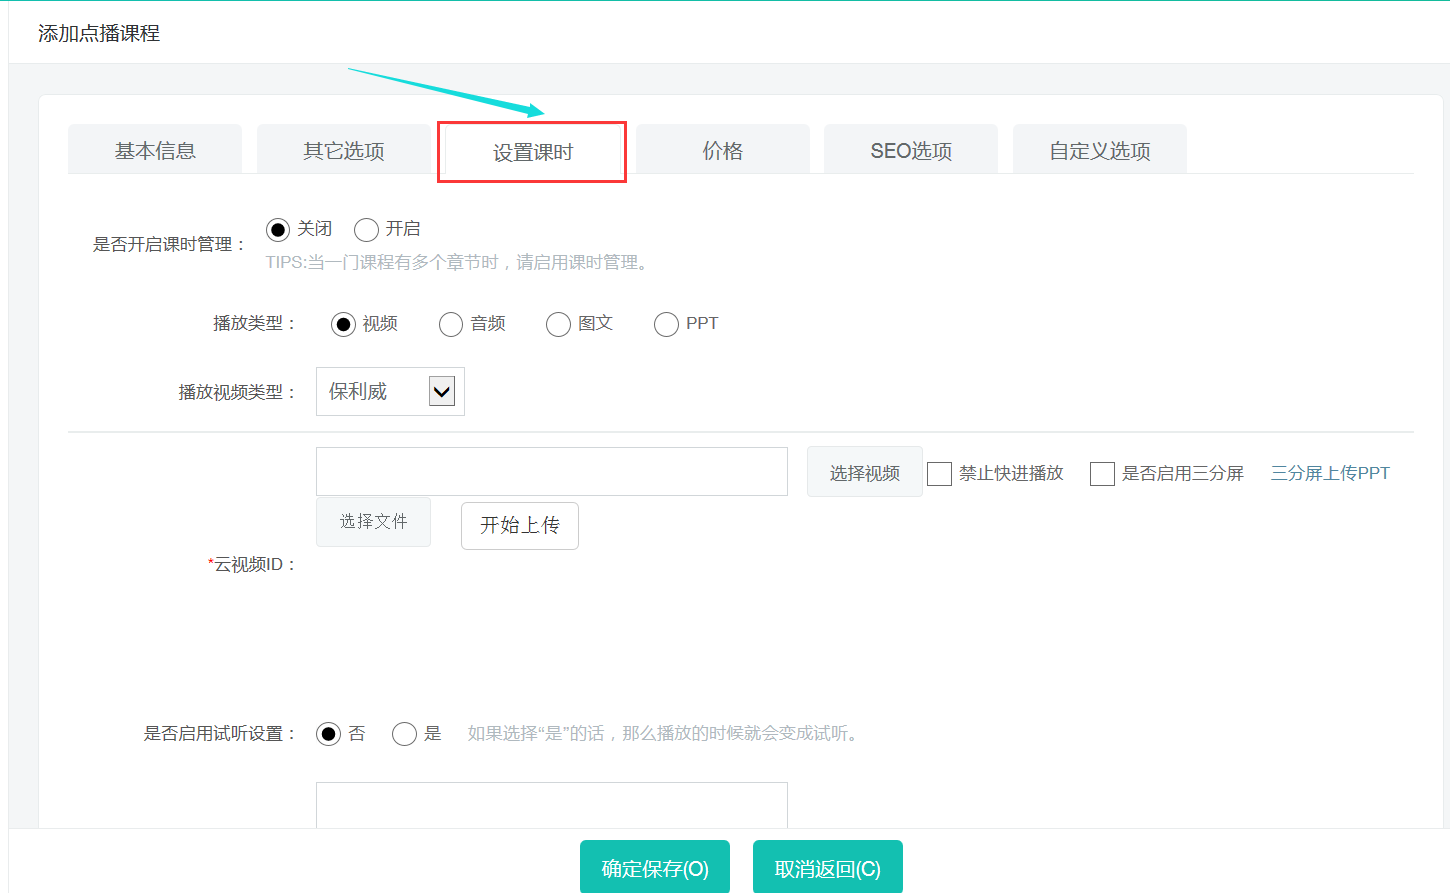Select 图文 playback type
This screenshot has width=1450, height=893.
click(x=558, y=324)
